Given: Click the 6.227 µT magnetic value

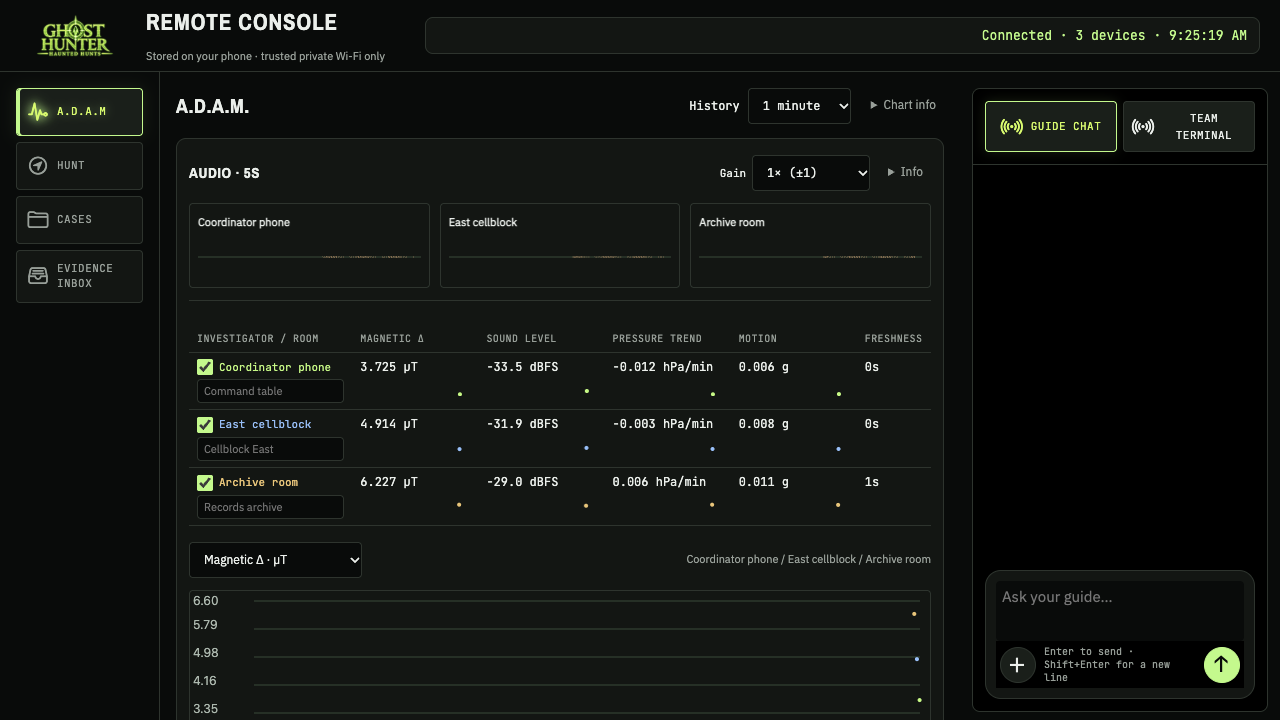Looking at the screenshot, I should (389, 483).
